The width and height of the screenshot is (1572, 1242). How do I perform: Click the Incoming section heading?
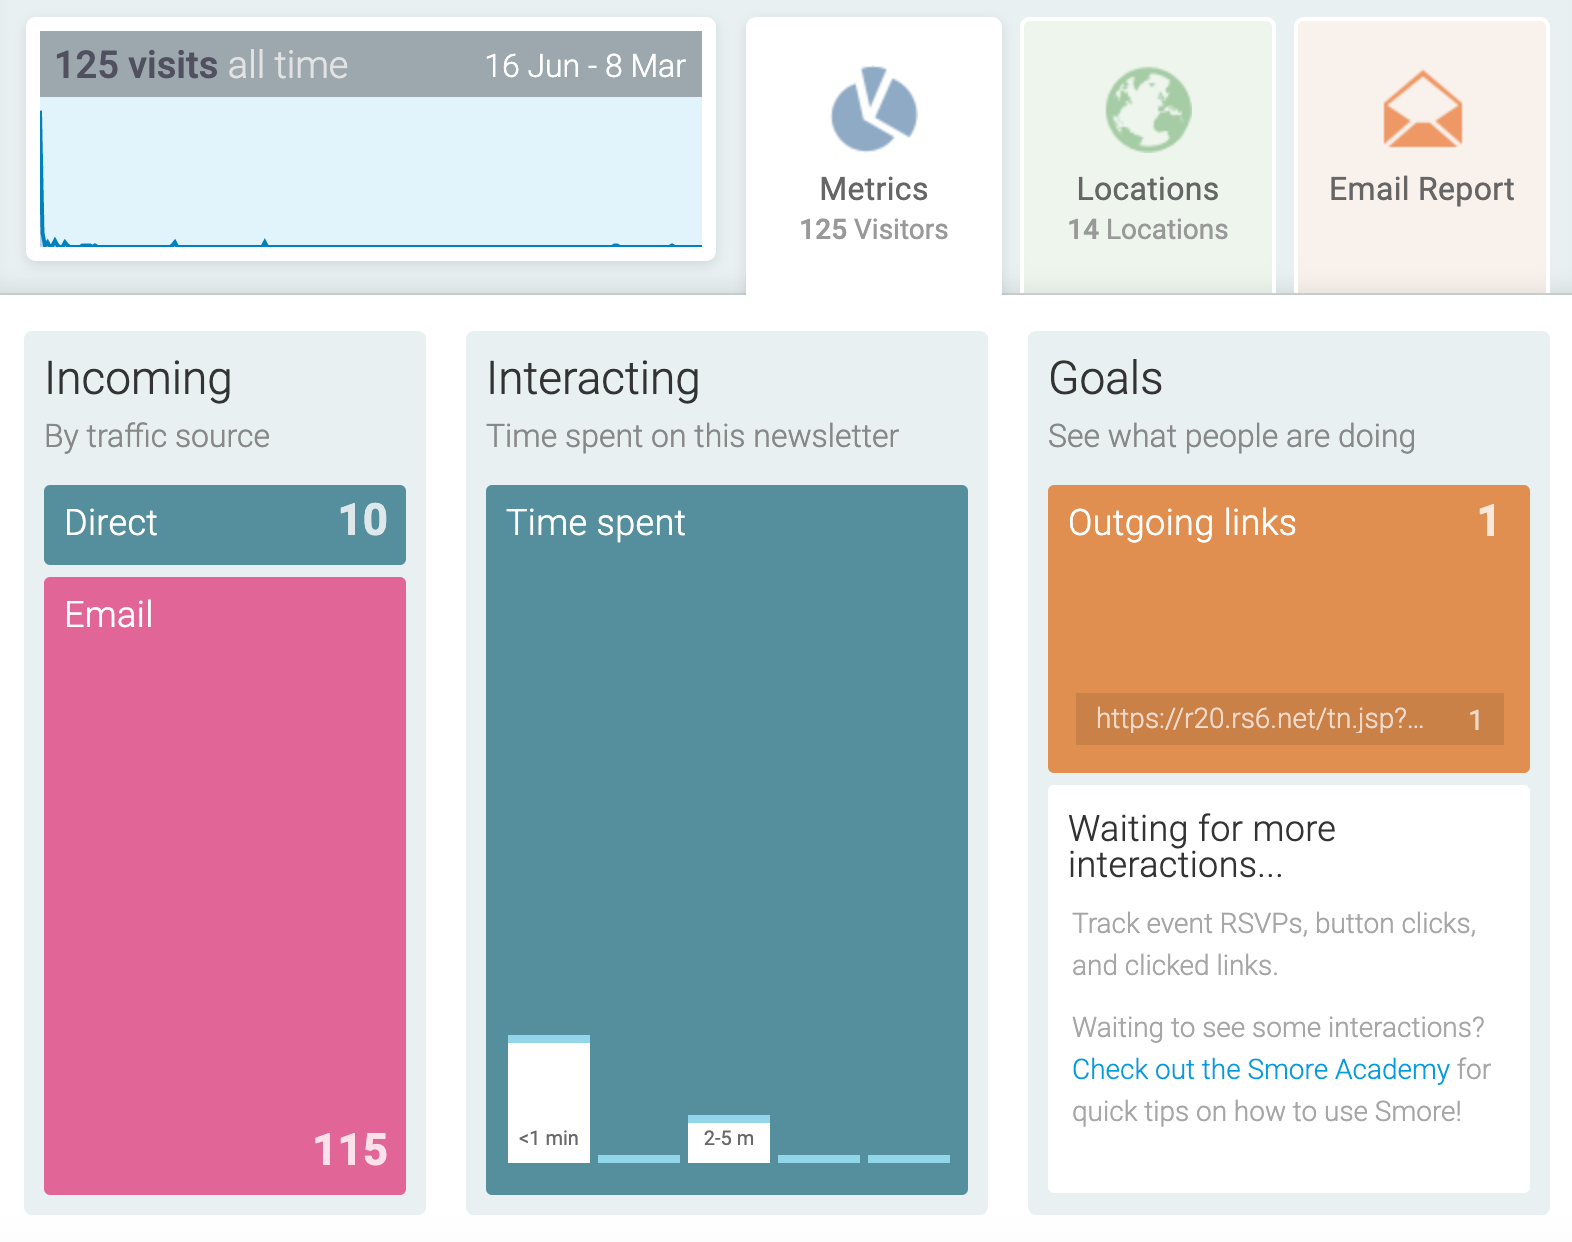[x=139, y=380]
